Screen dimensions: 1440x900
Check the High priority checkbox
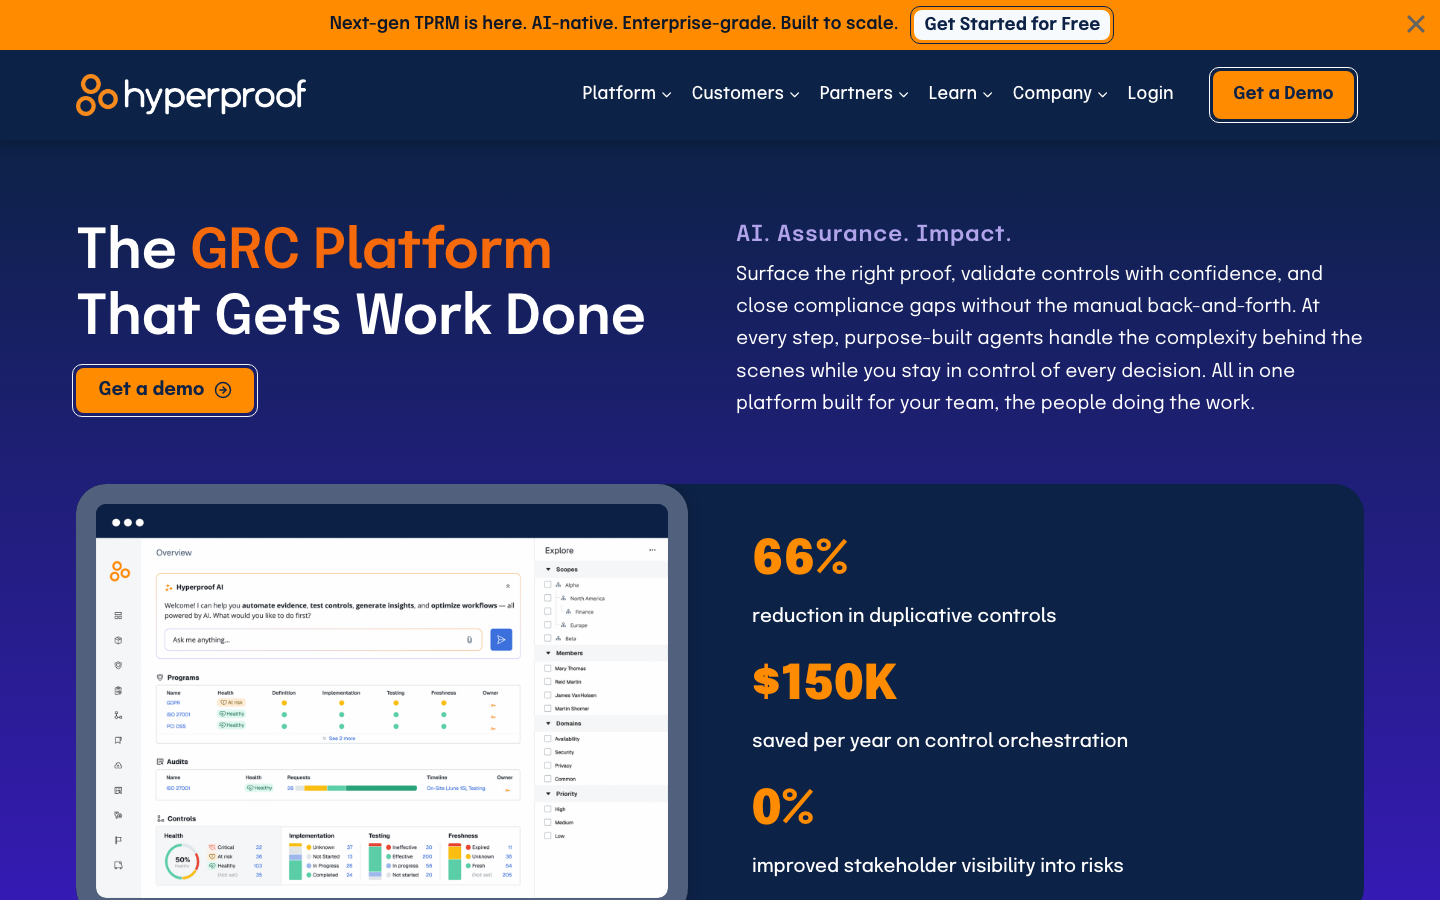[547, 809]
